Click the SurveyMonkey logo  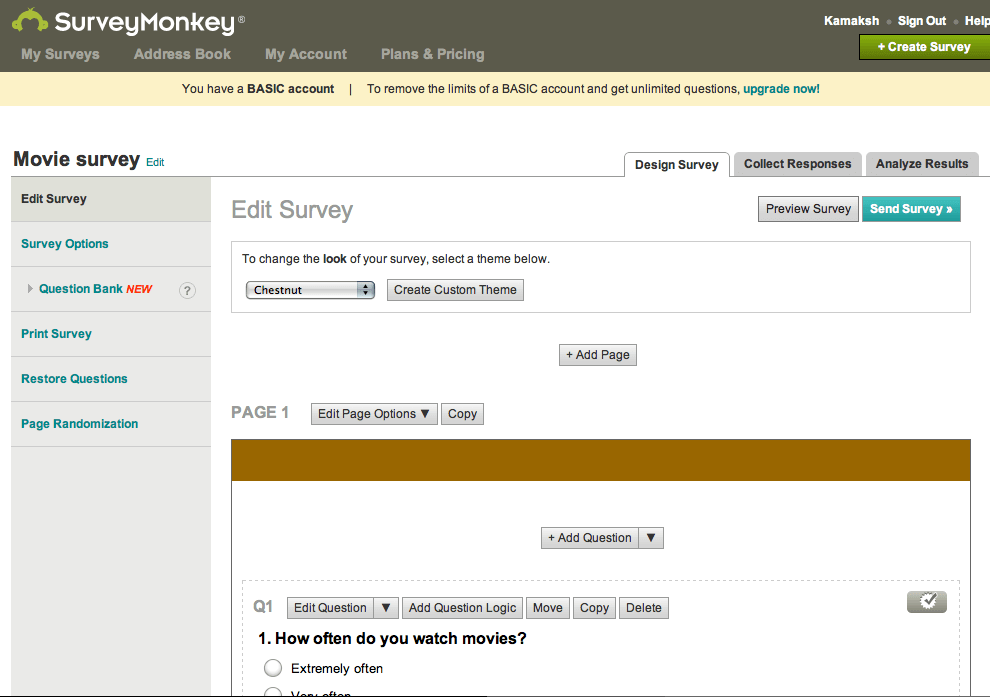point(128,21)
